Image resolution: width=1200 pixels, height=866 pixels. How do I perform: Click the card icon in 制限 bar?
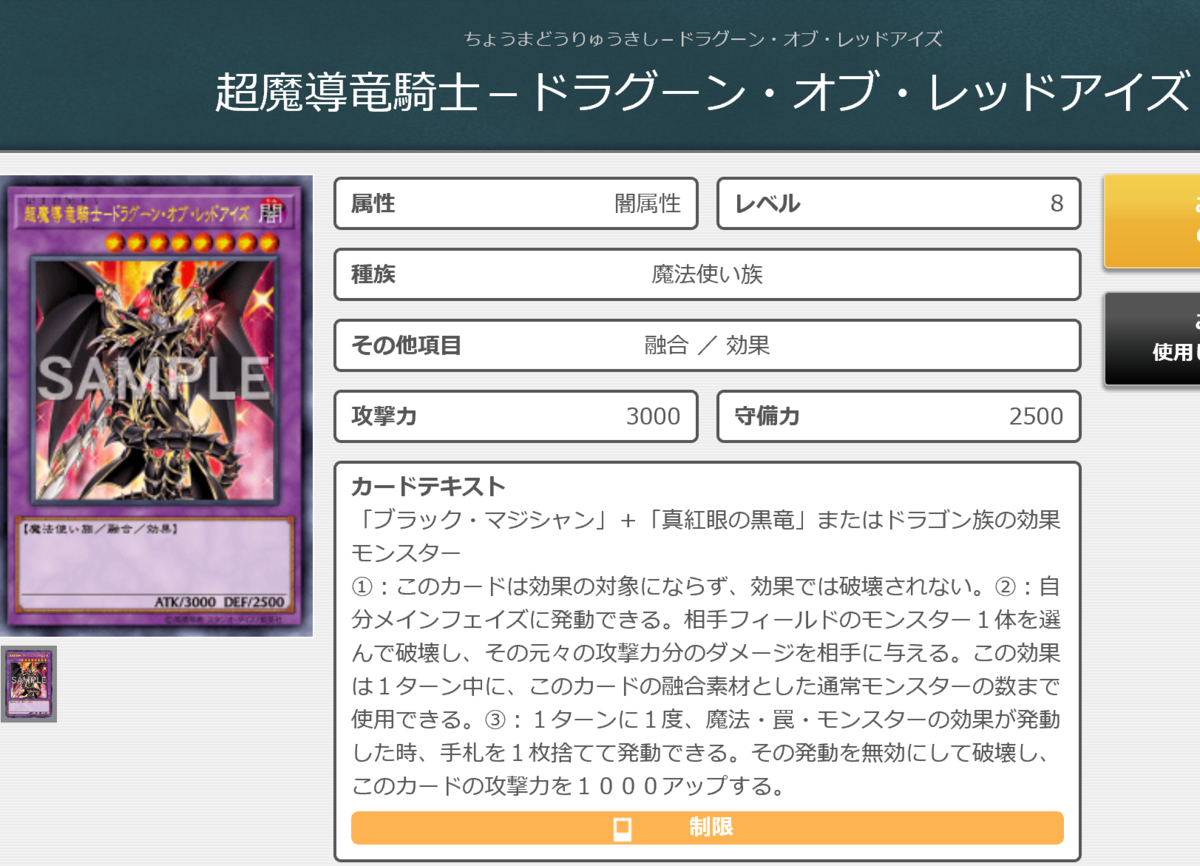coord(621,828)
